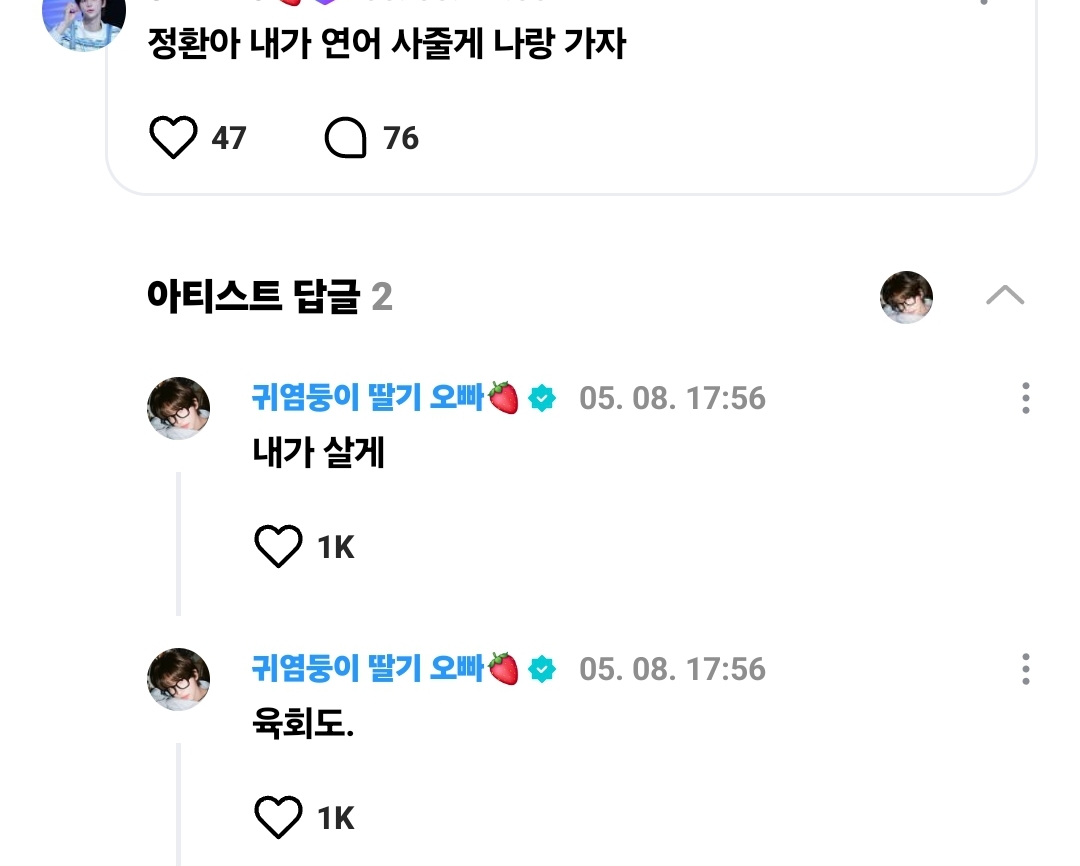Tap the small artist avatar beside the chevron
The image size is (1080, 866).
906,297
